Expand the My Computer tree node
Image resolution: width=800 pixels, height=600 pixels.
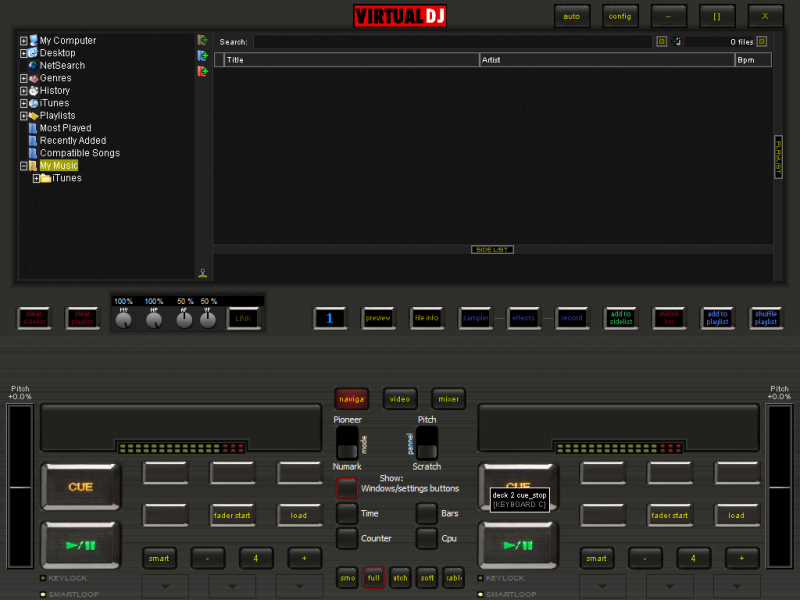(x=23, y=40)
